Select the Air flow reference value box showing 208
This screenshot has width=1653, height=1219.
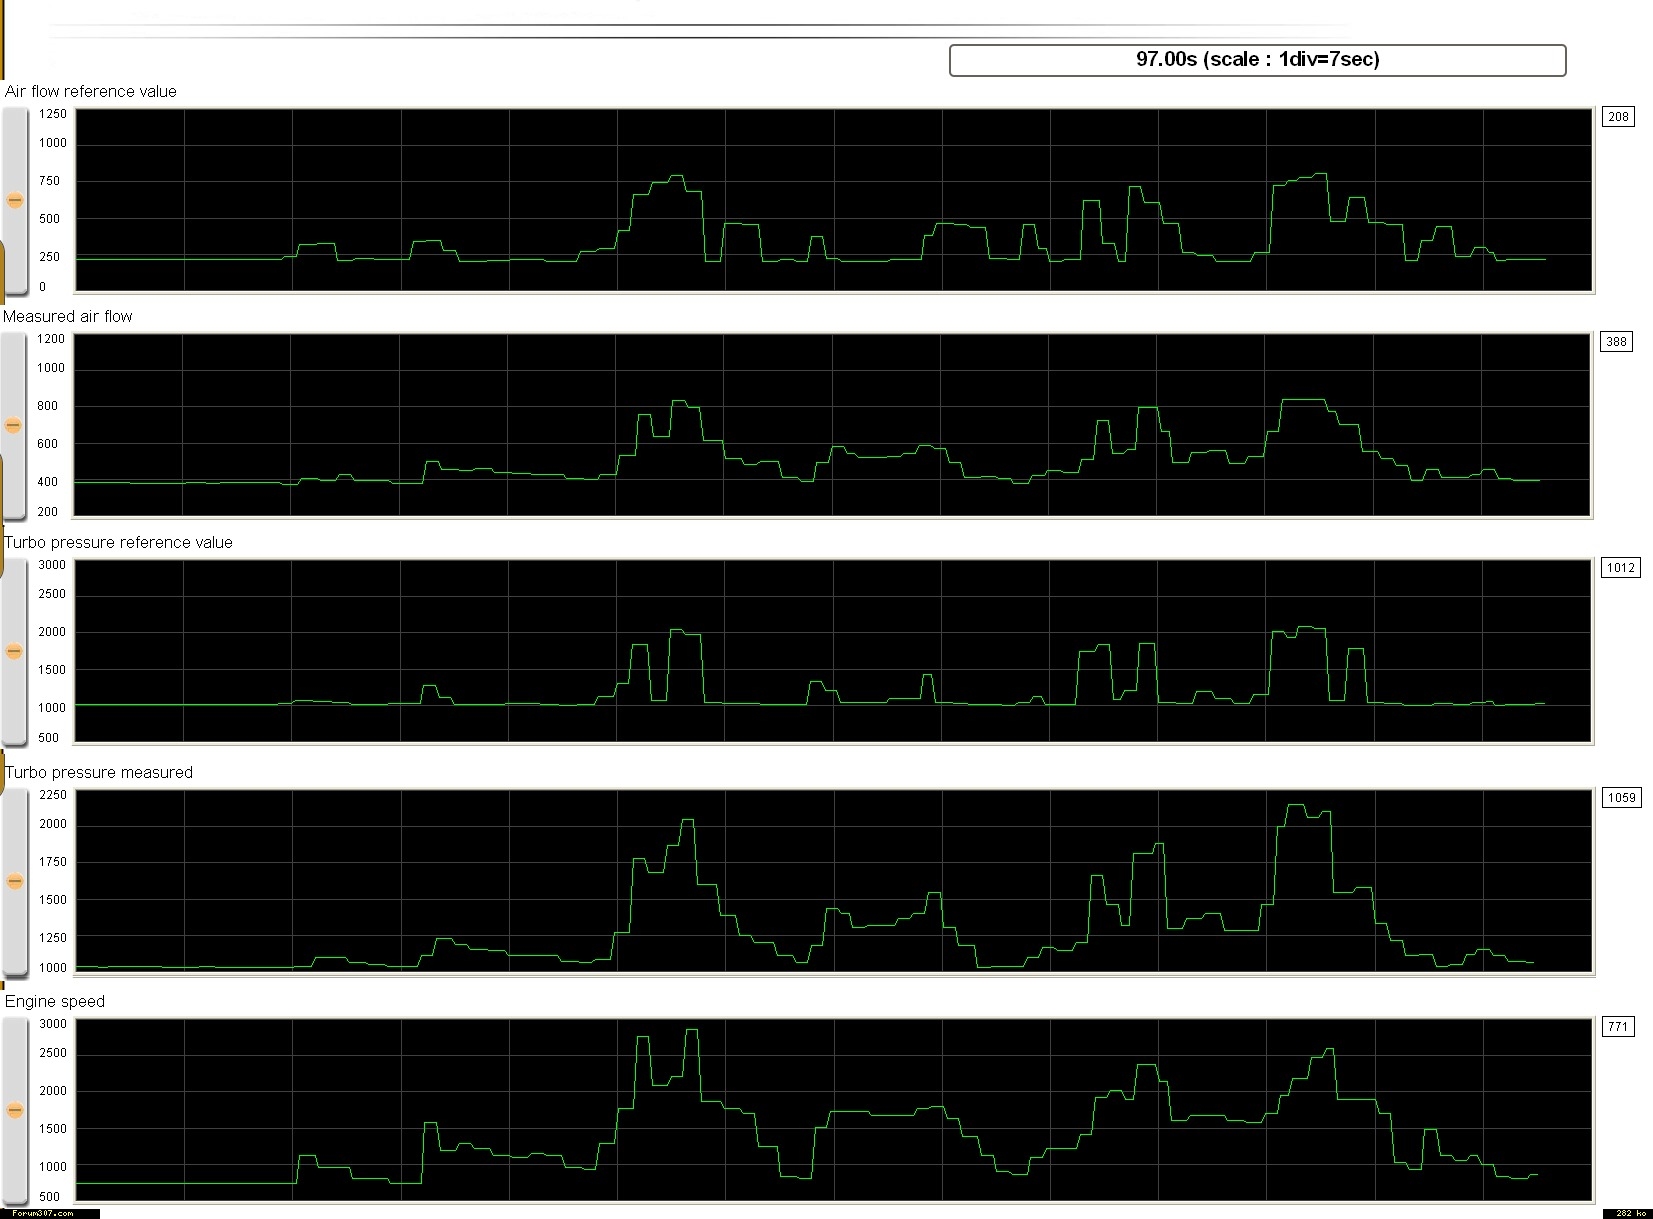(x=1618, y=117)
